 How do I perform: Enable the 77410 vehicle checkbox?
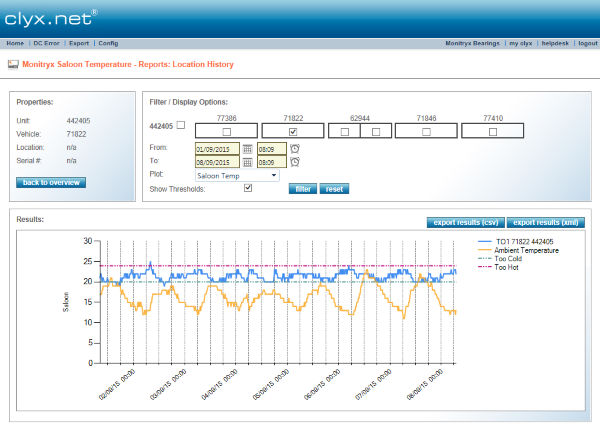pos(493,132)
